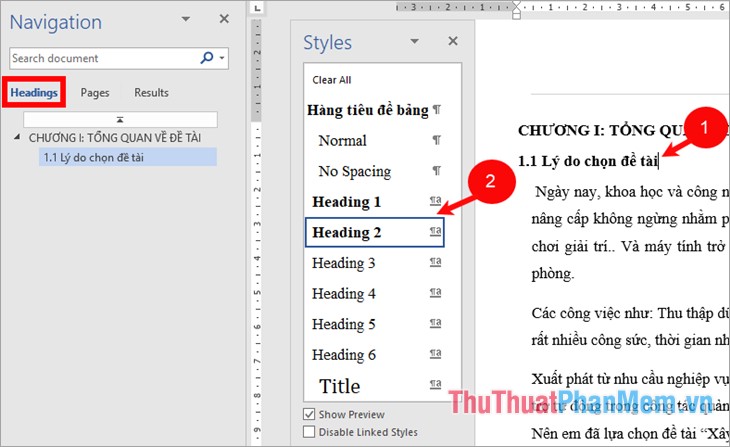Click the left indent marker on ruler
This screenshot has height=447, width=730.
click(x=516, y=15)
